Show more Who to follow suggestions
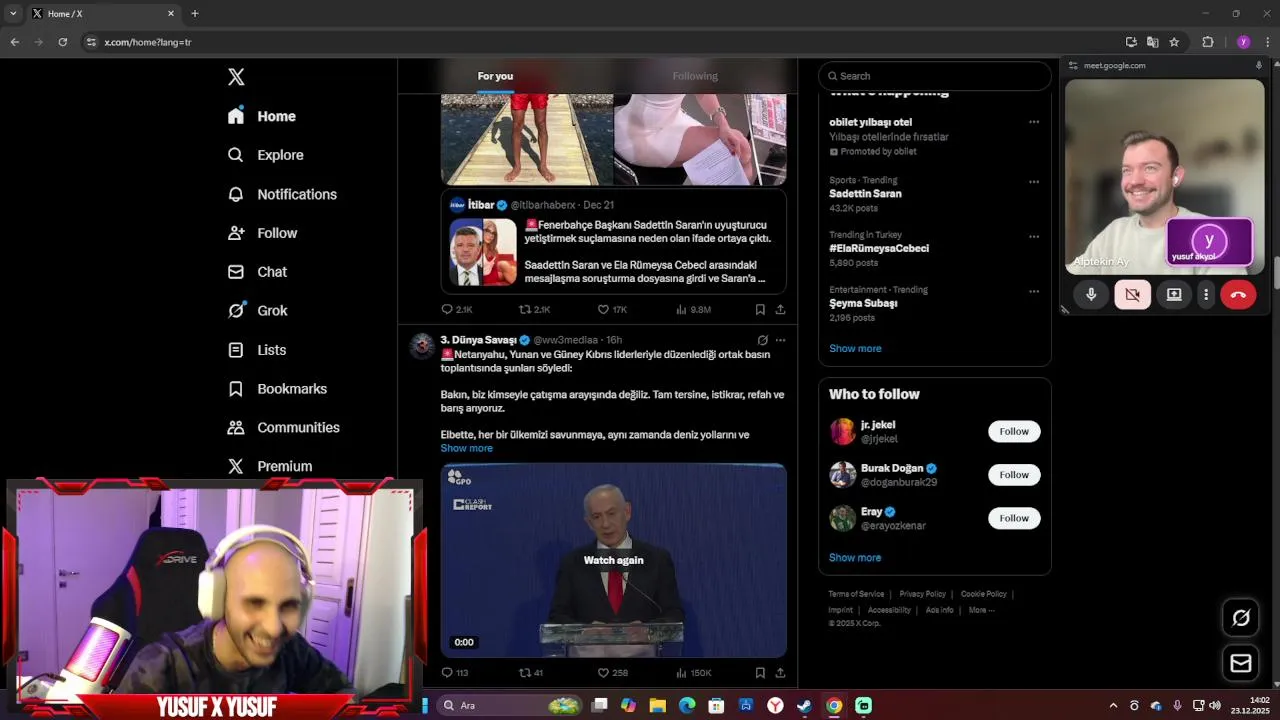 click(x=855, y=558)
